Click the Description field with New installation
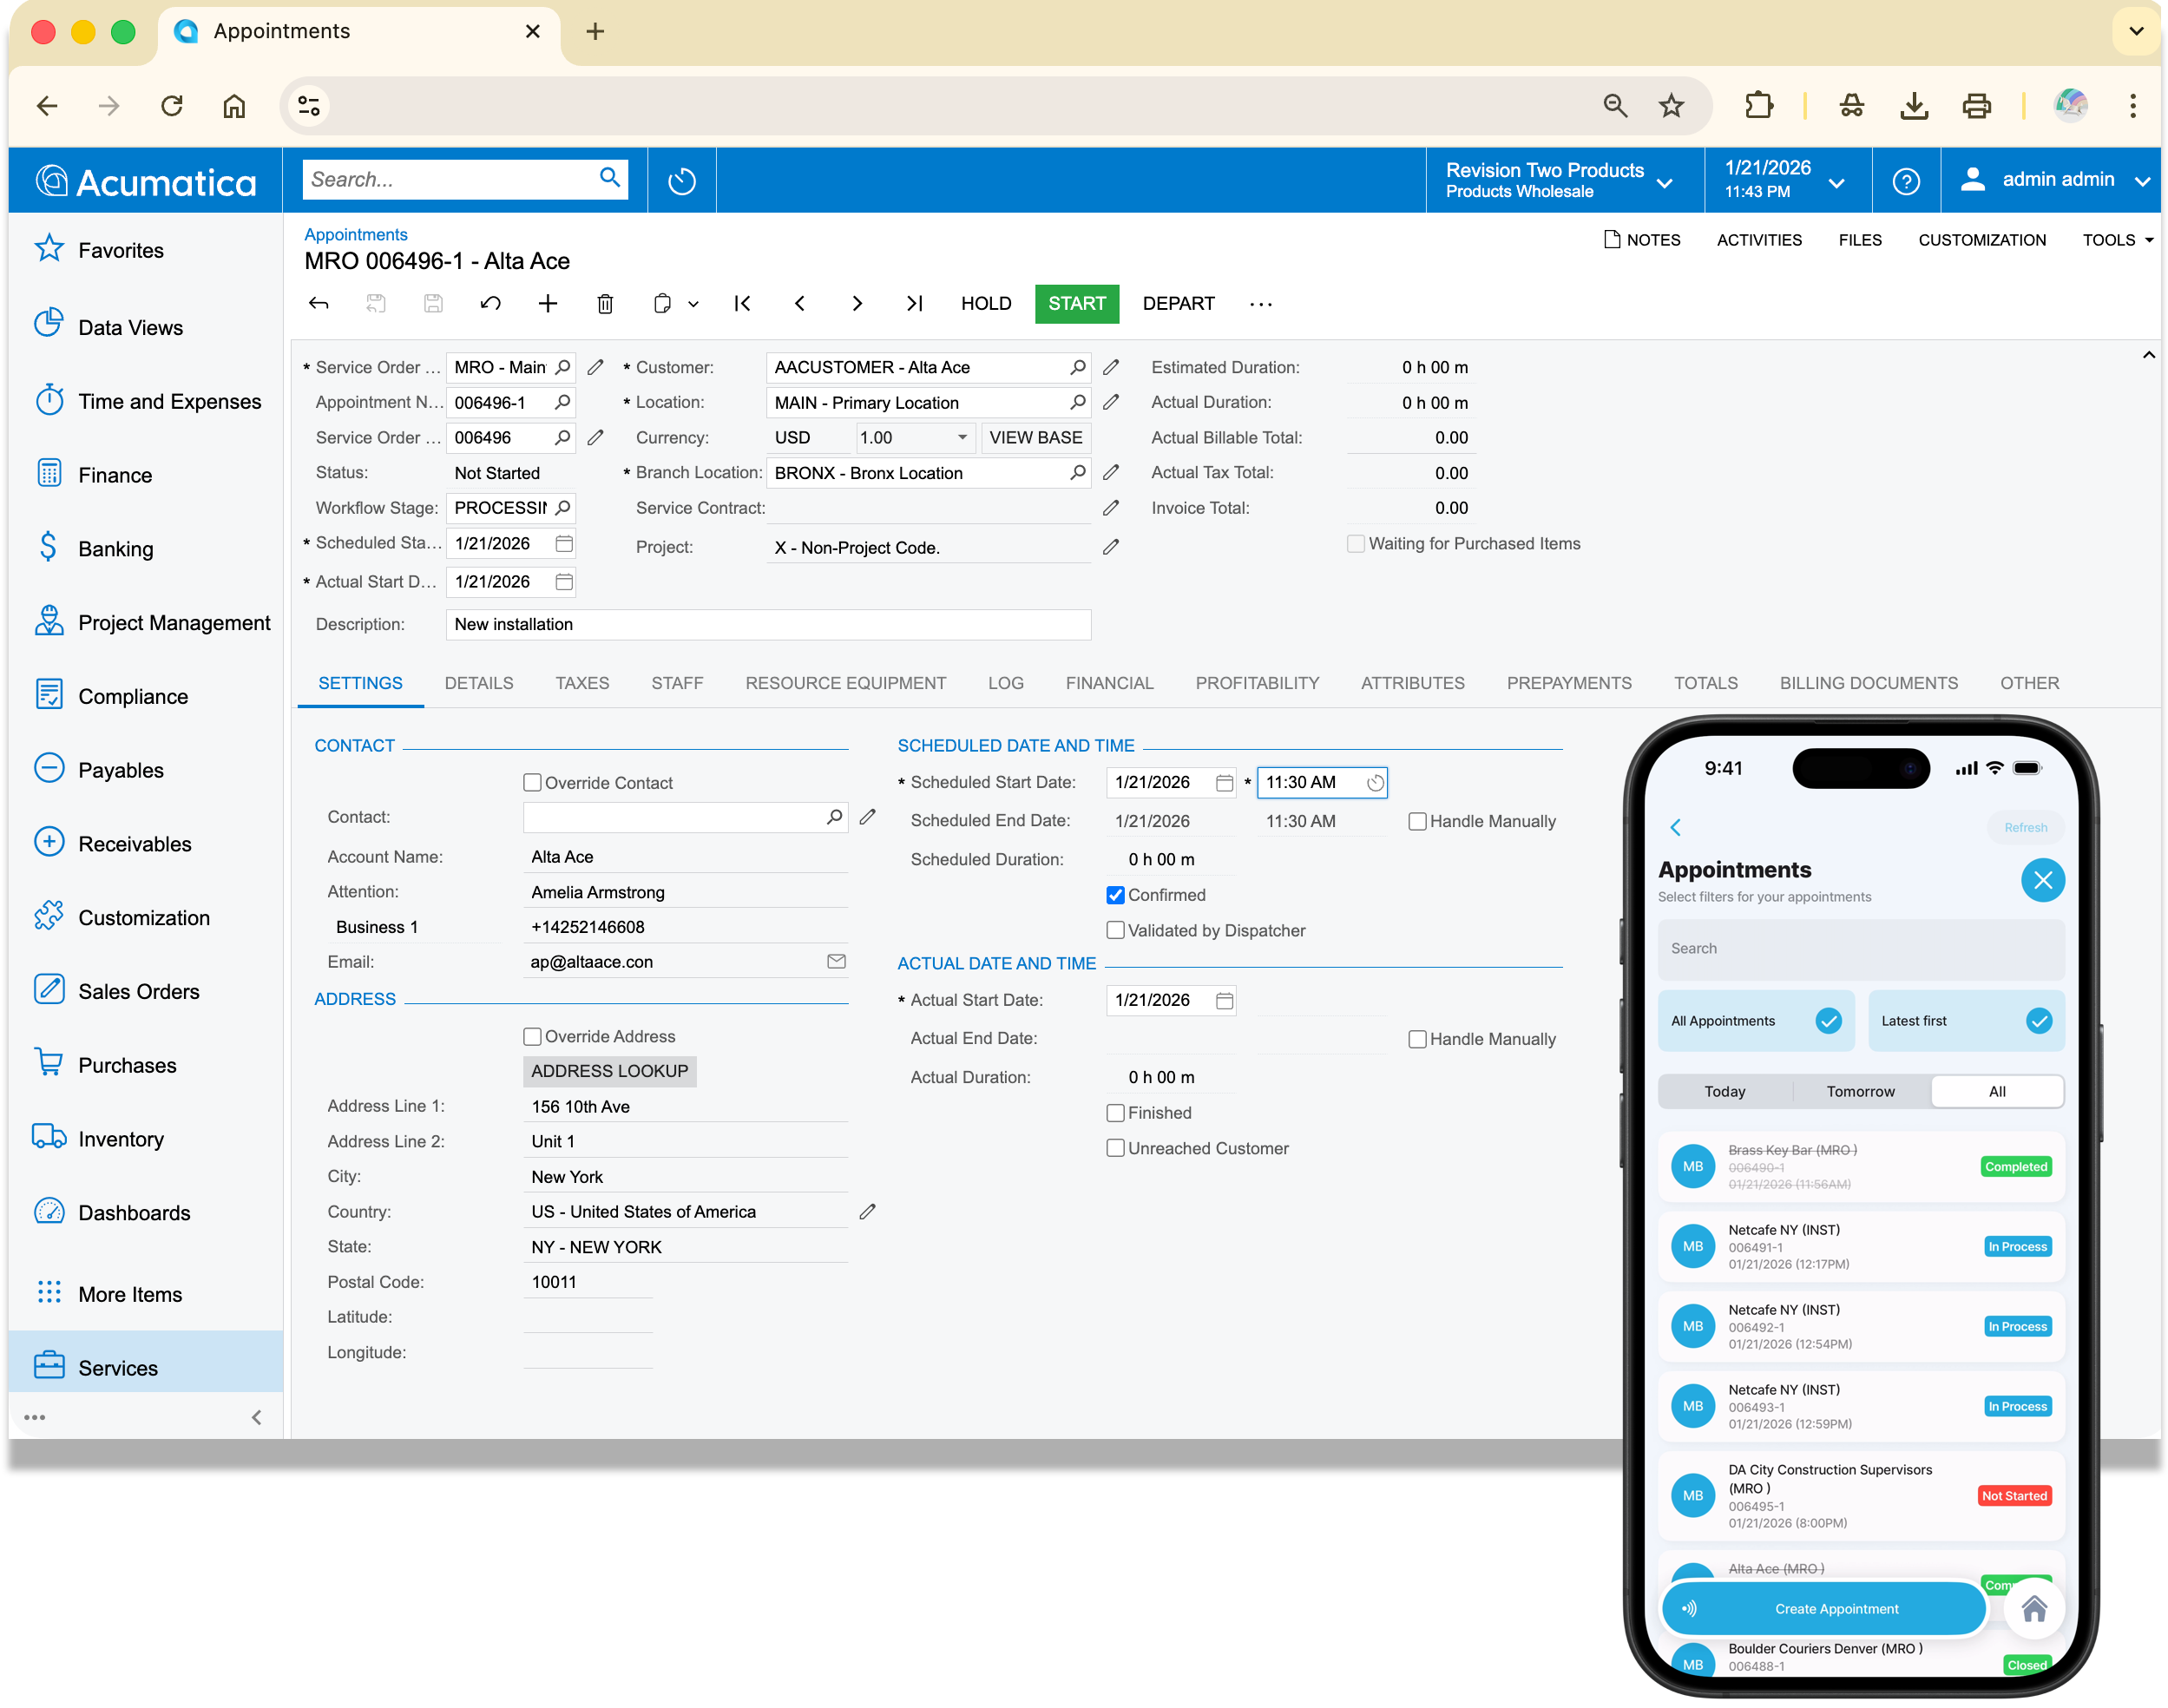The width and height of the screenshot is (2168, 1708). 767,625
